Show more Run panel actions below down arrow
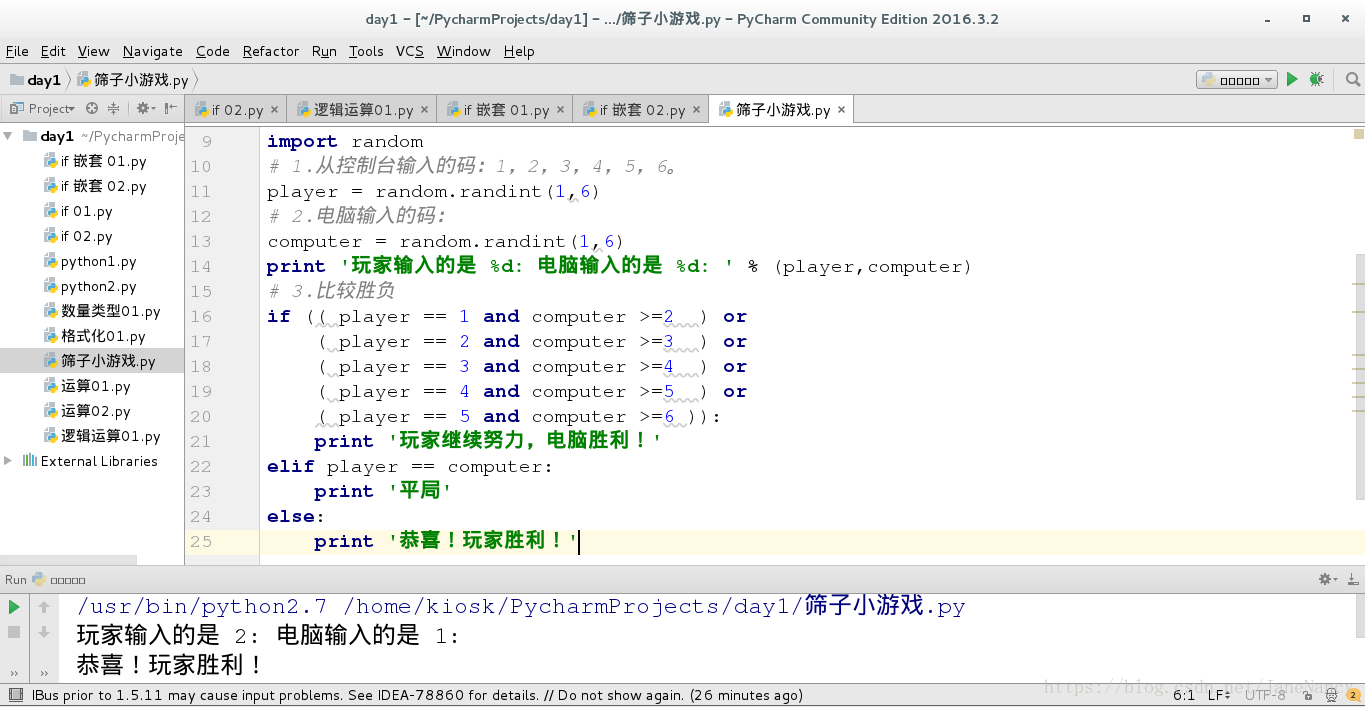The image size is (1365, 707). (x=44, y=673)
